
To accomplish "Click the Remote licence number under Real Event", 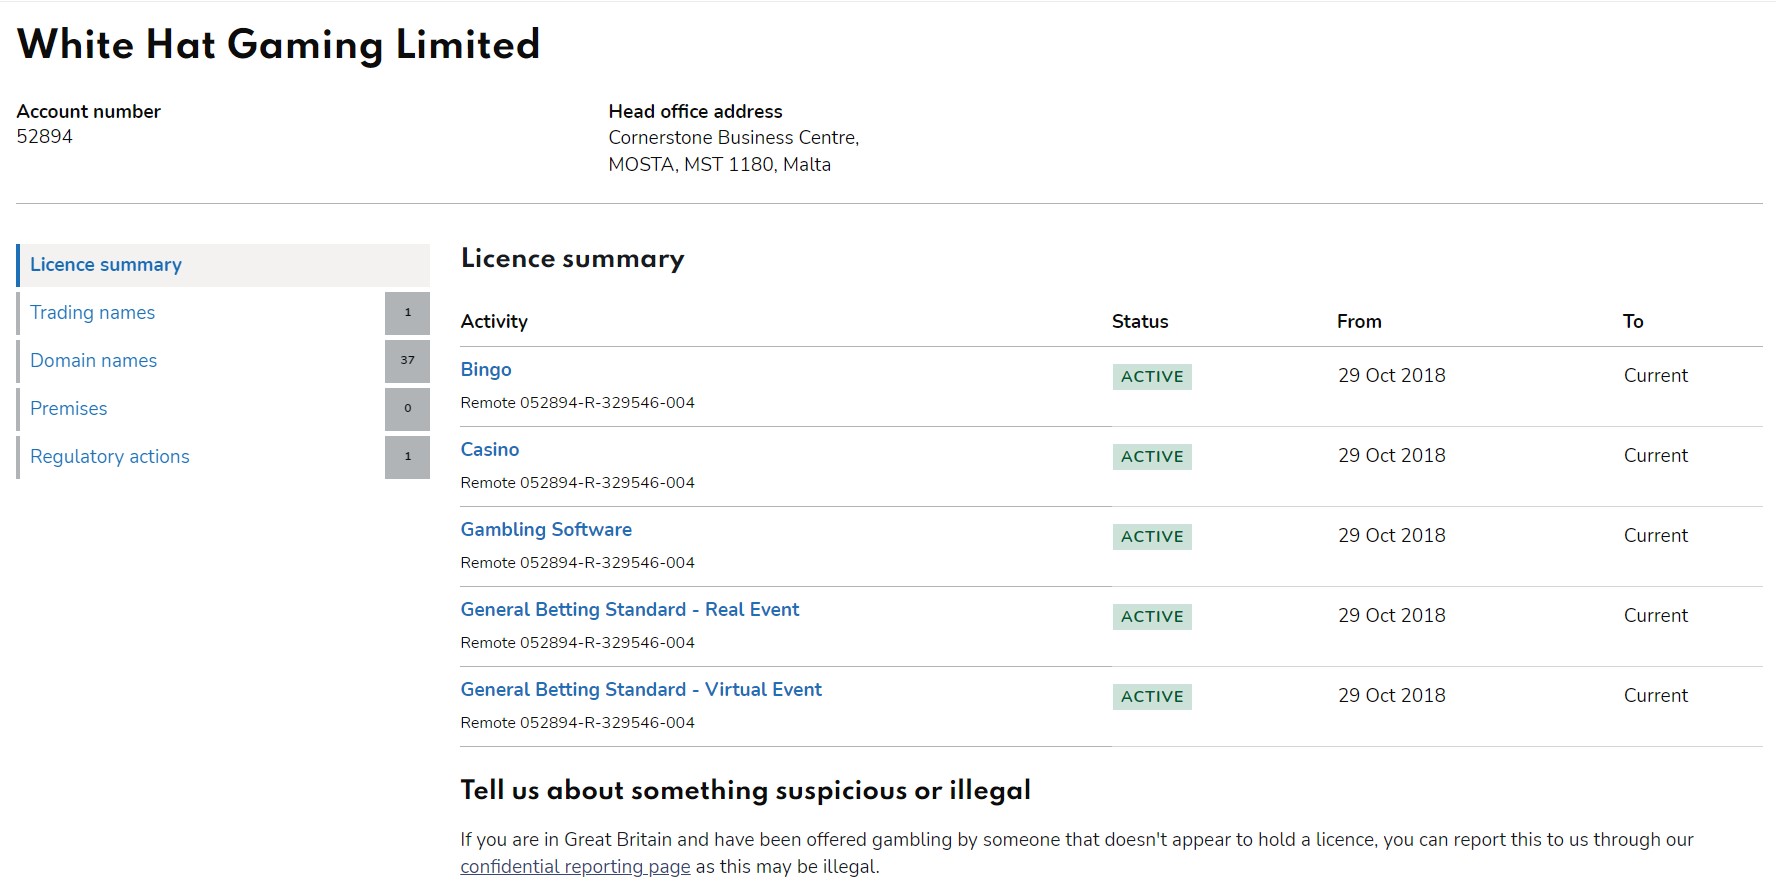I will (578, 643).
